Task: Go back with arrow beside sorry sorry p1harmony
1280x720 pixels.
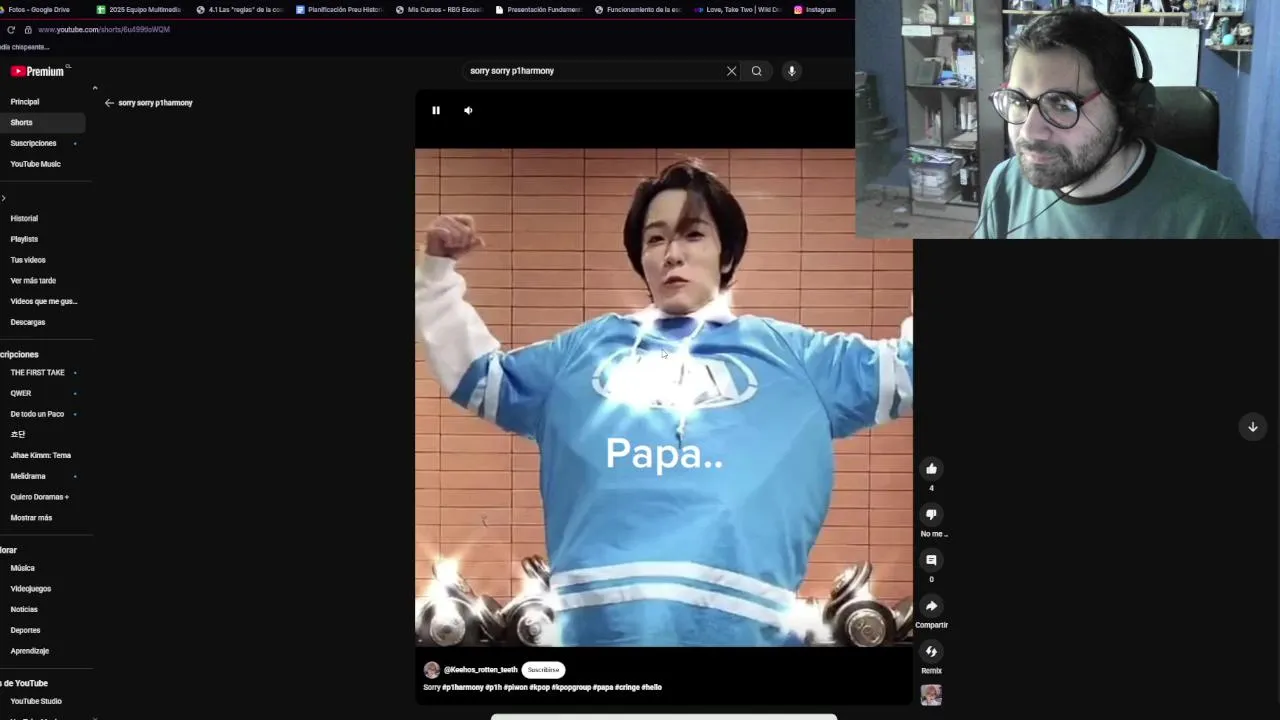Action: (x=109, y=103)
